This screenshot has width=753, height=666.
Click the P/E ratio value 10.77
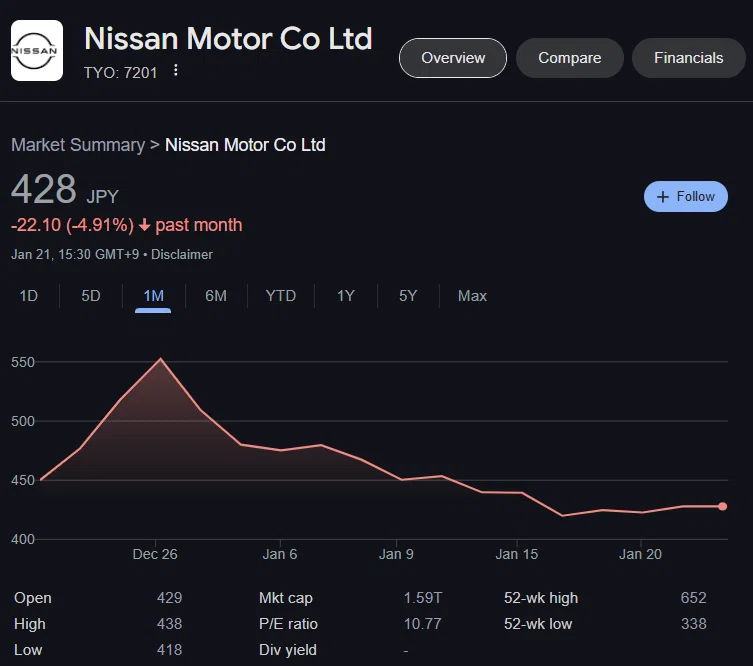coord(423,624)
